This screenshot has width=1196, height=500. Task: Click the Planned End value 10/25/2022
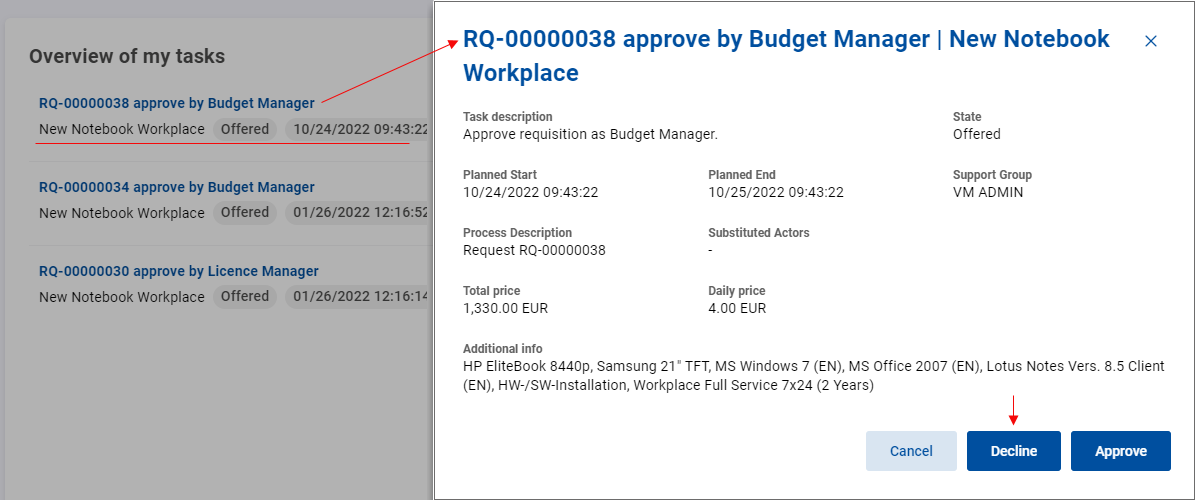point(775,192)
